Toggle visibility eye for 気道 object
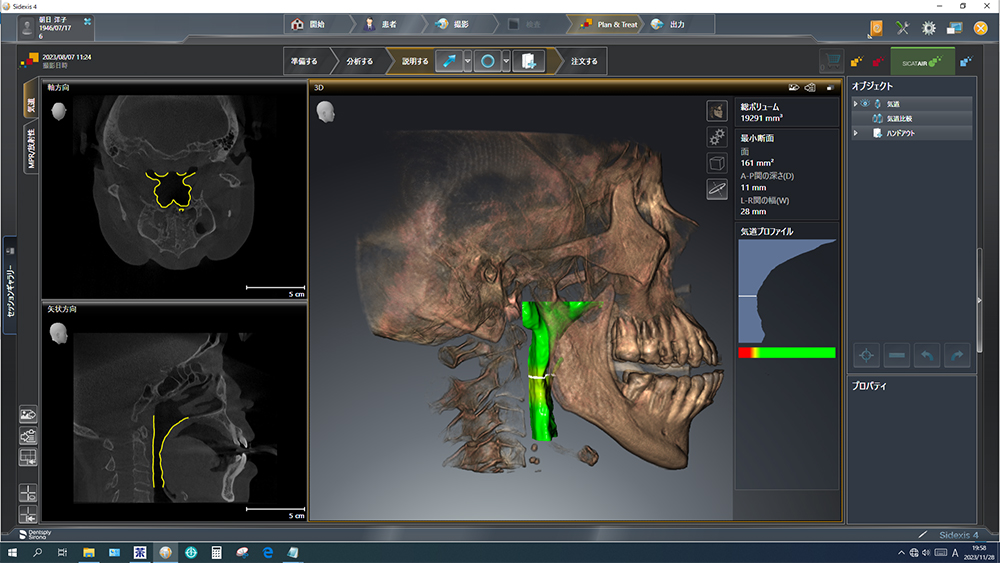Screen dimensions: 1000x563 pos(866,103)
